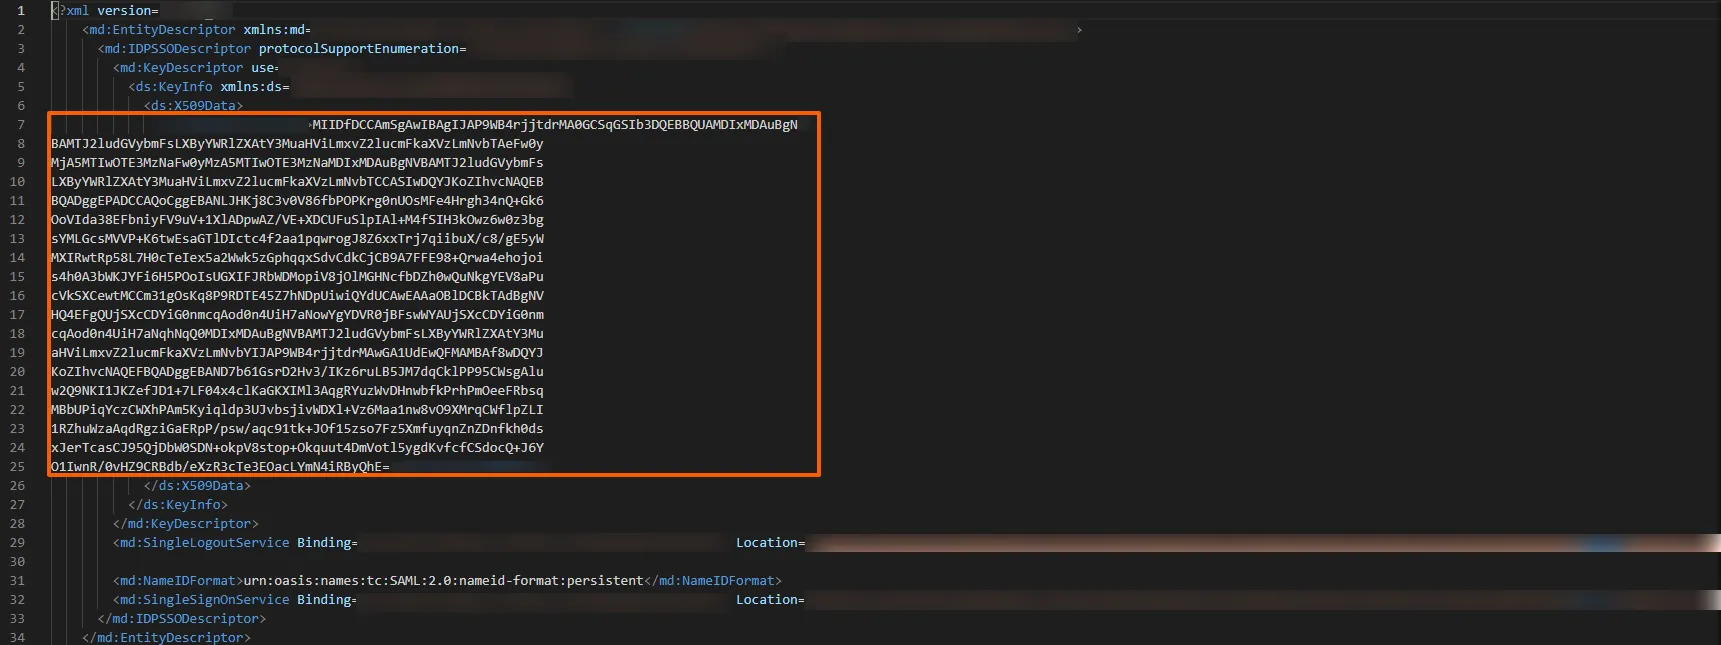This screenshot has width=1721, height=645.
Task: Click the Binding attribute of SingleSignOnService
Action: pos(324,600)
